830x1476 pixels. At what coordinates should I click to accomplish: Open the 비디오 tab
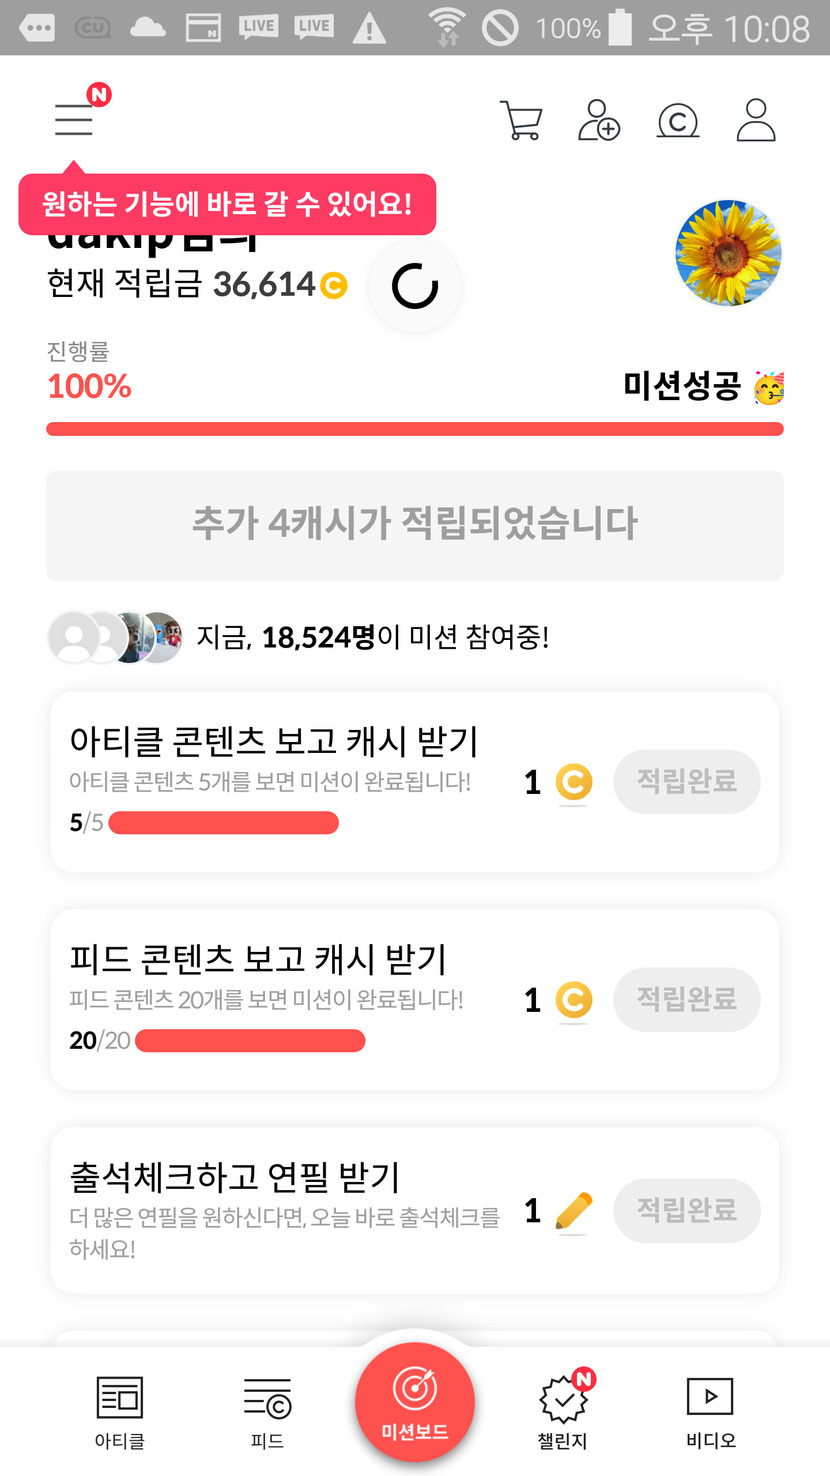pos(710,1412)
